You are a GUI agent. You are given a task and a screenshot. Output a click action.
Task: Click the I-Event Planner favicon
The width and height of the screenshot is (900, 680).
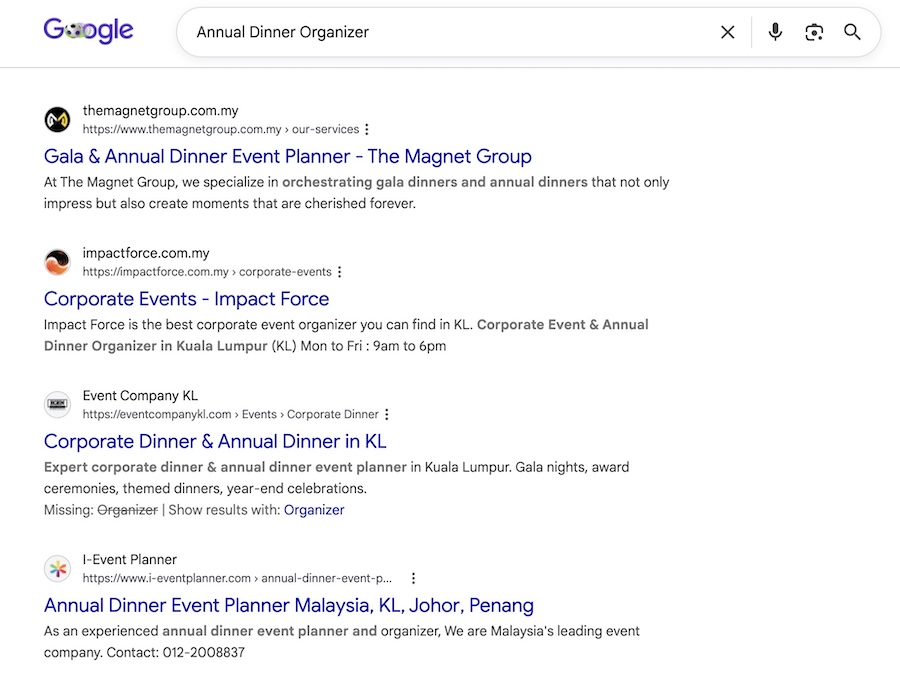pos(57,569)
